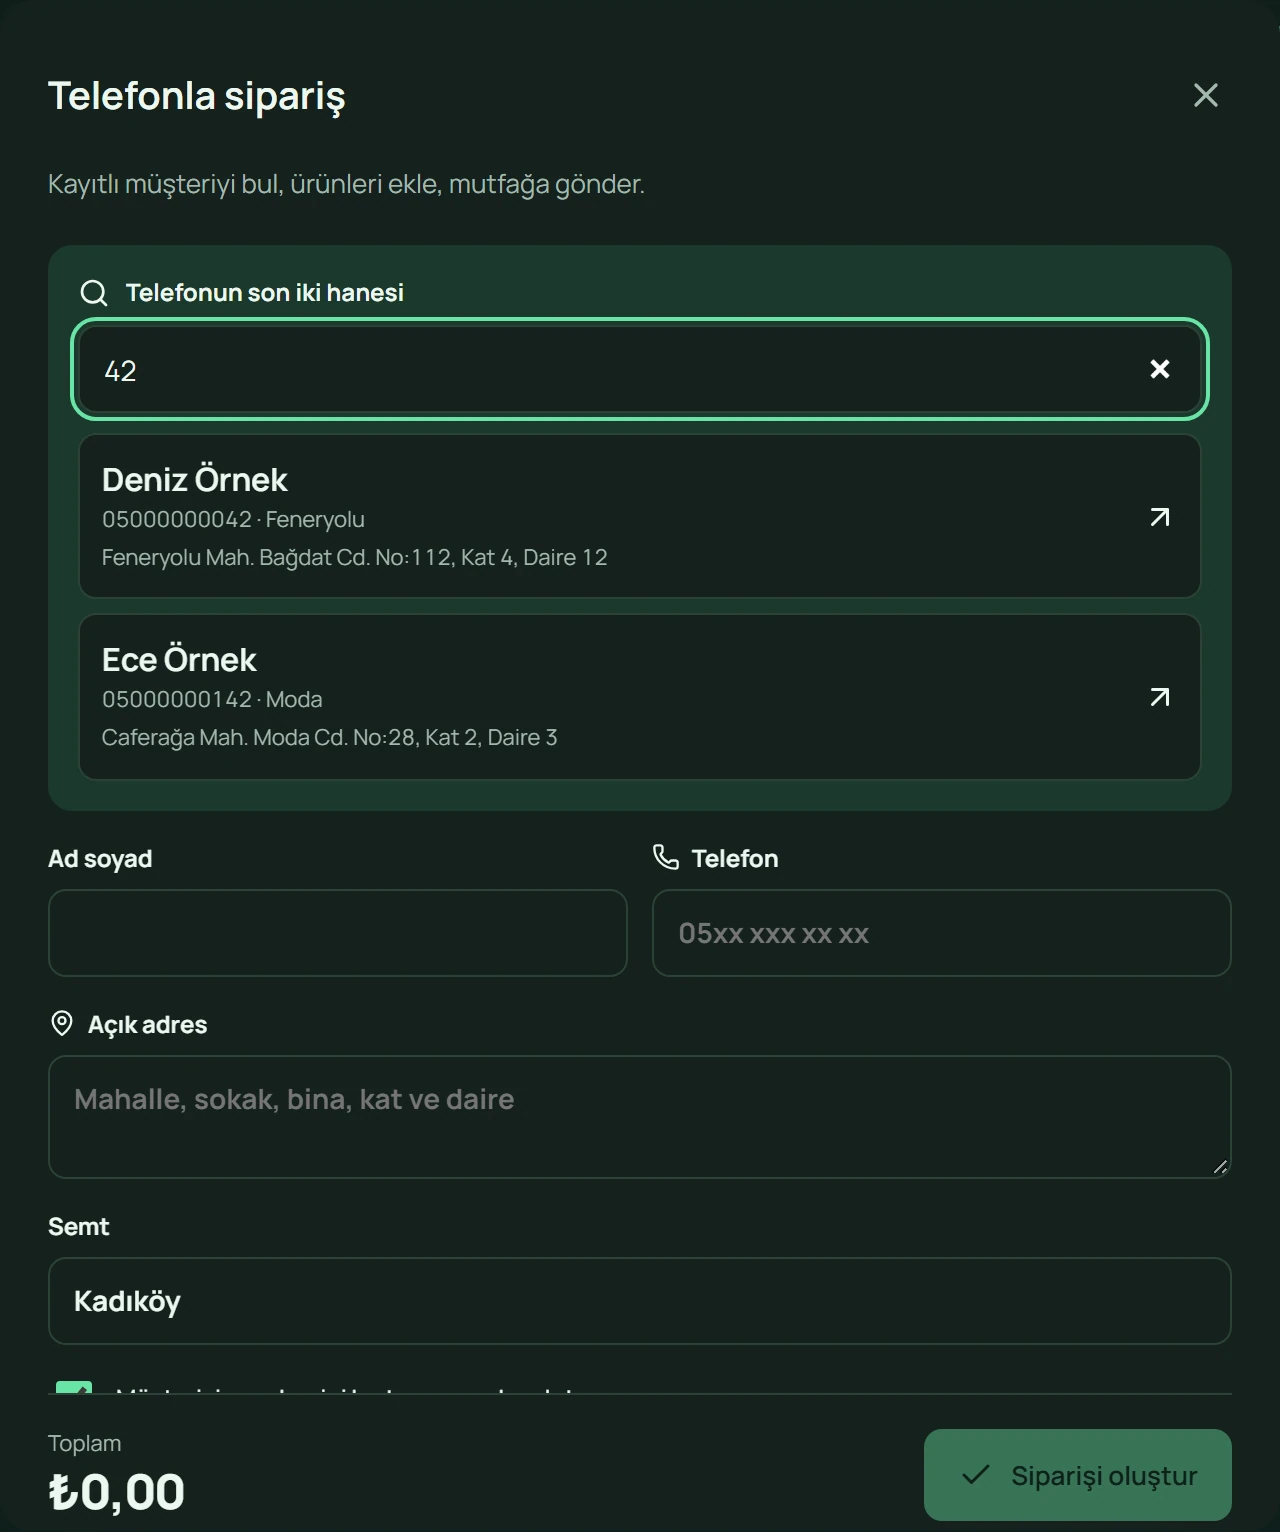
Task: Click the Toplam label
Action: (x=85, y=1443)
